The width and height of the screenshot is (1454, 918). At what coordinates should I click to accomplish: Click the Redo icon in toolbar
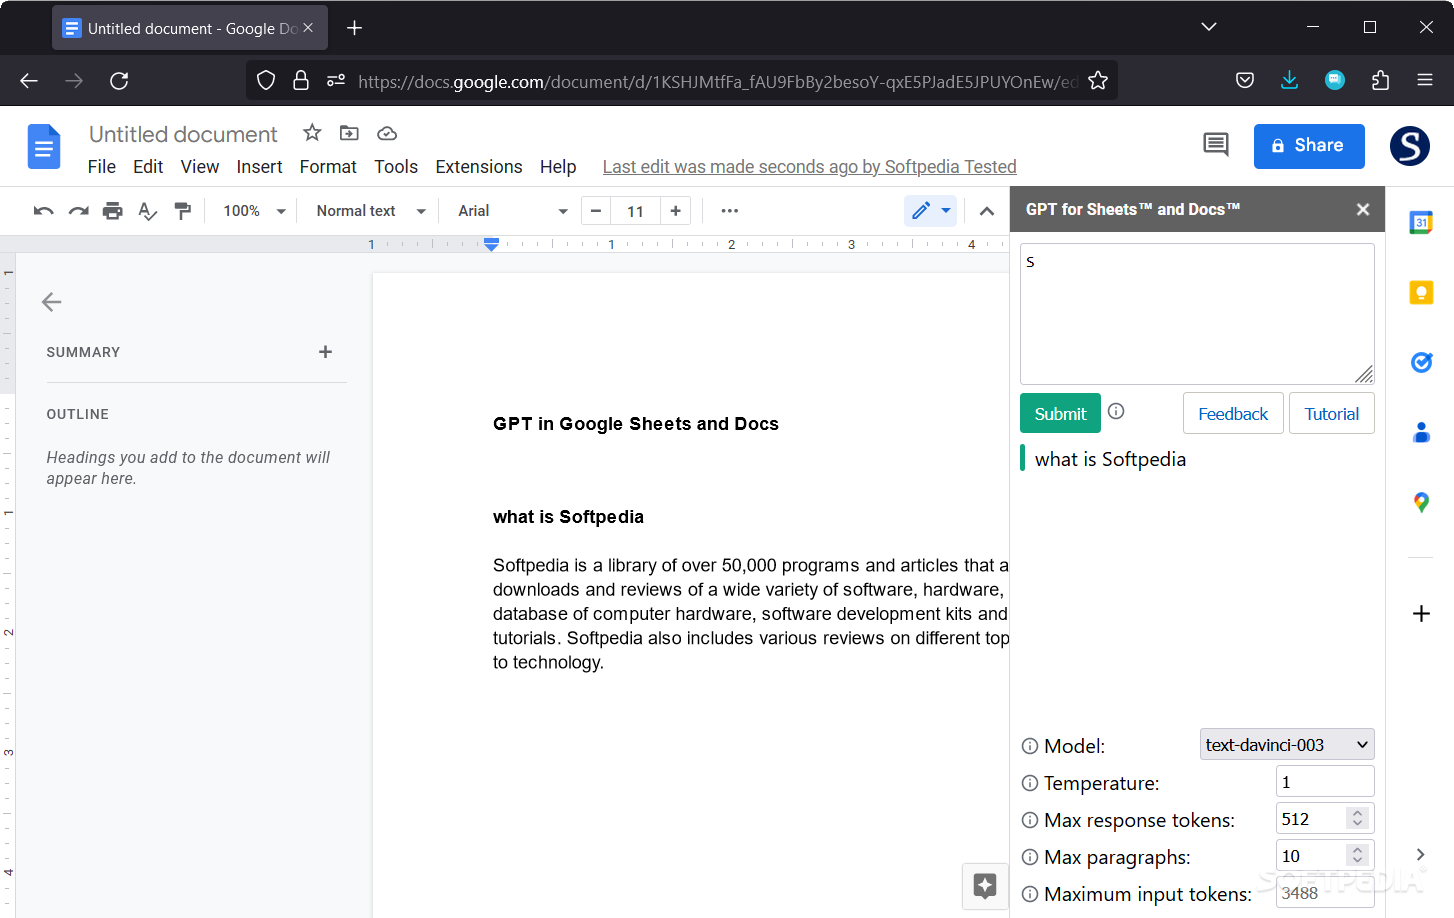(x=78, y=211)
